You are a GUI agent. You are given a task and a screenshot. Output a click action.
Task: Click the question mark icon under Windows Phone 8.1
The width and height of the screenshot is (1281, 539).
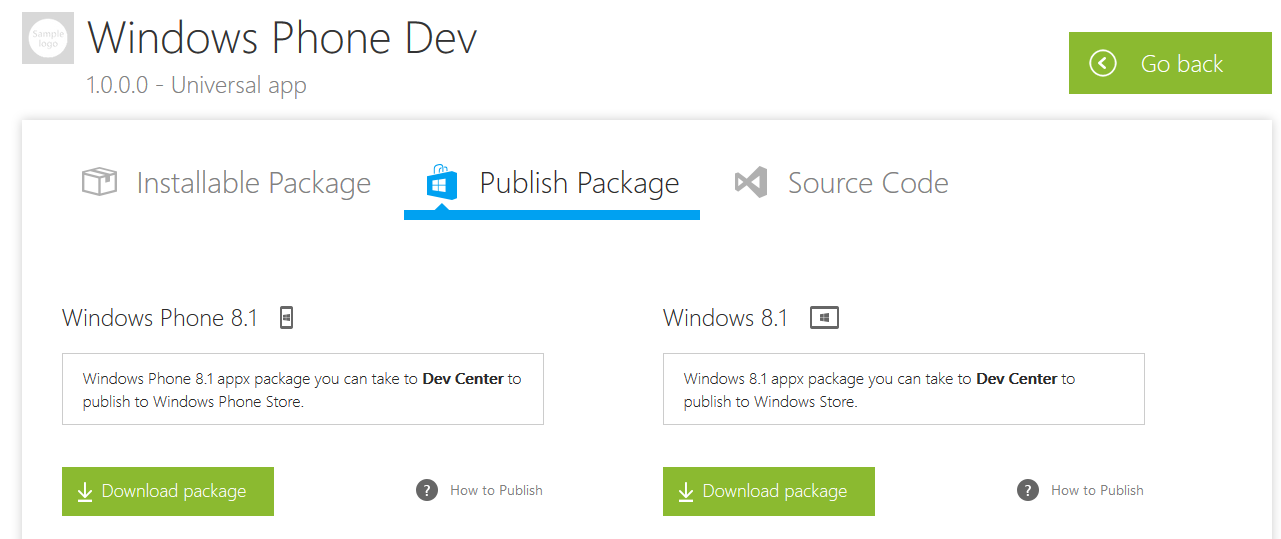427,490
